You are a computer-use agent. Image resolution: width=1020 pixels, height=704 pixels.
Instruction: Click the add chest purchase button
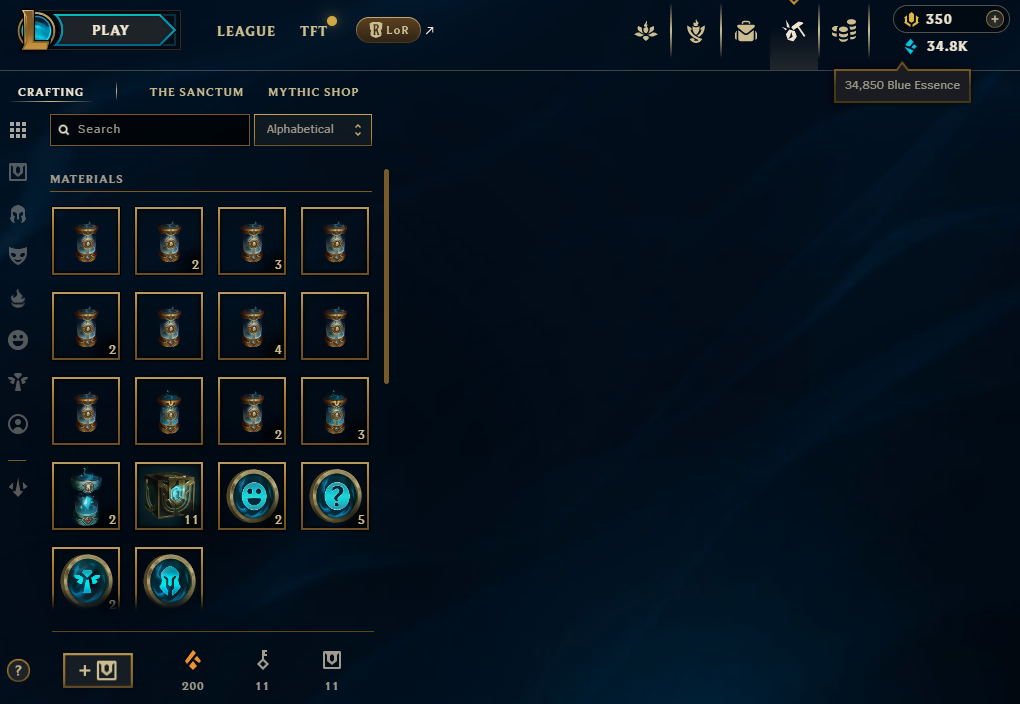click(x=98, y=670)
